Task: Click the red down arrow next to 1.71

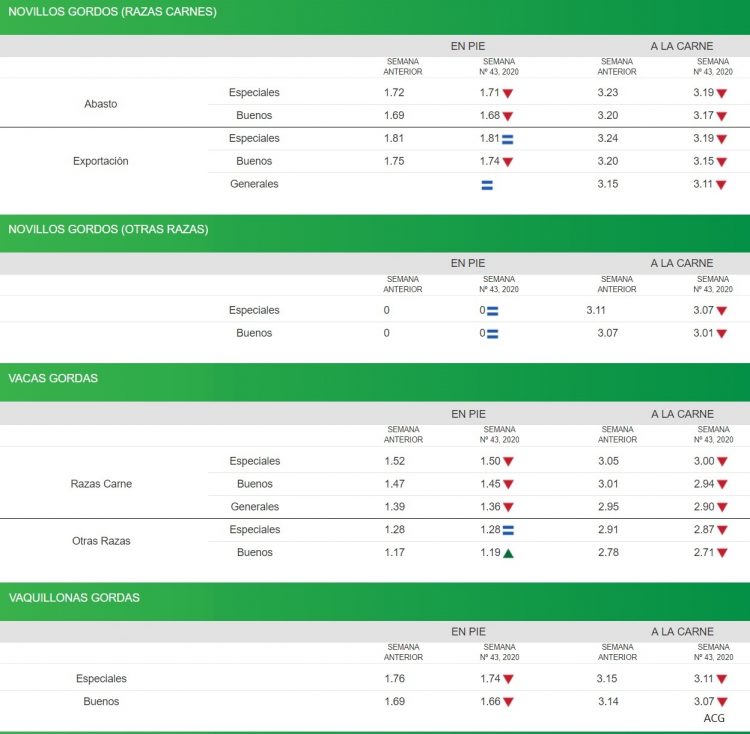Action: pos(508,93)
